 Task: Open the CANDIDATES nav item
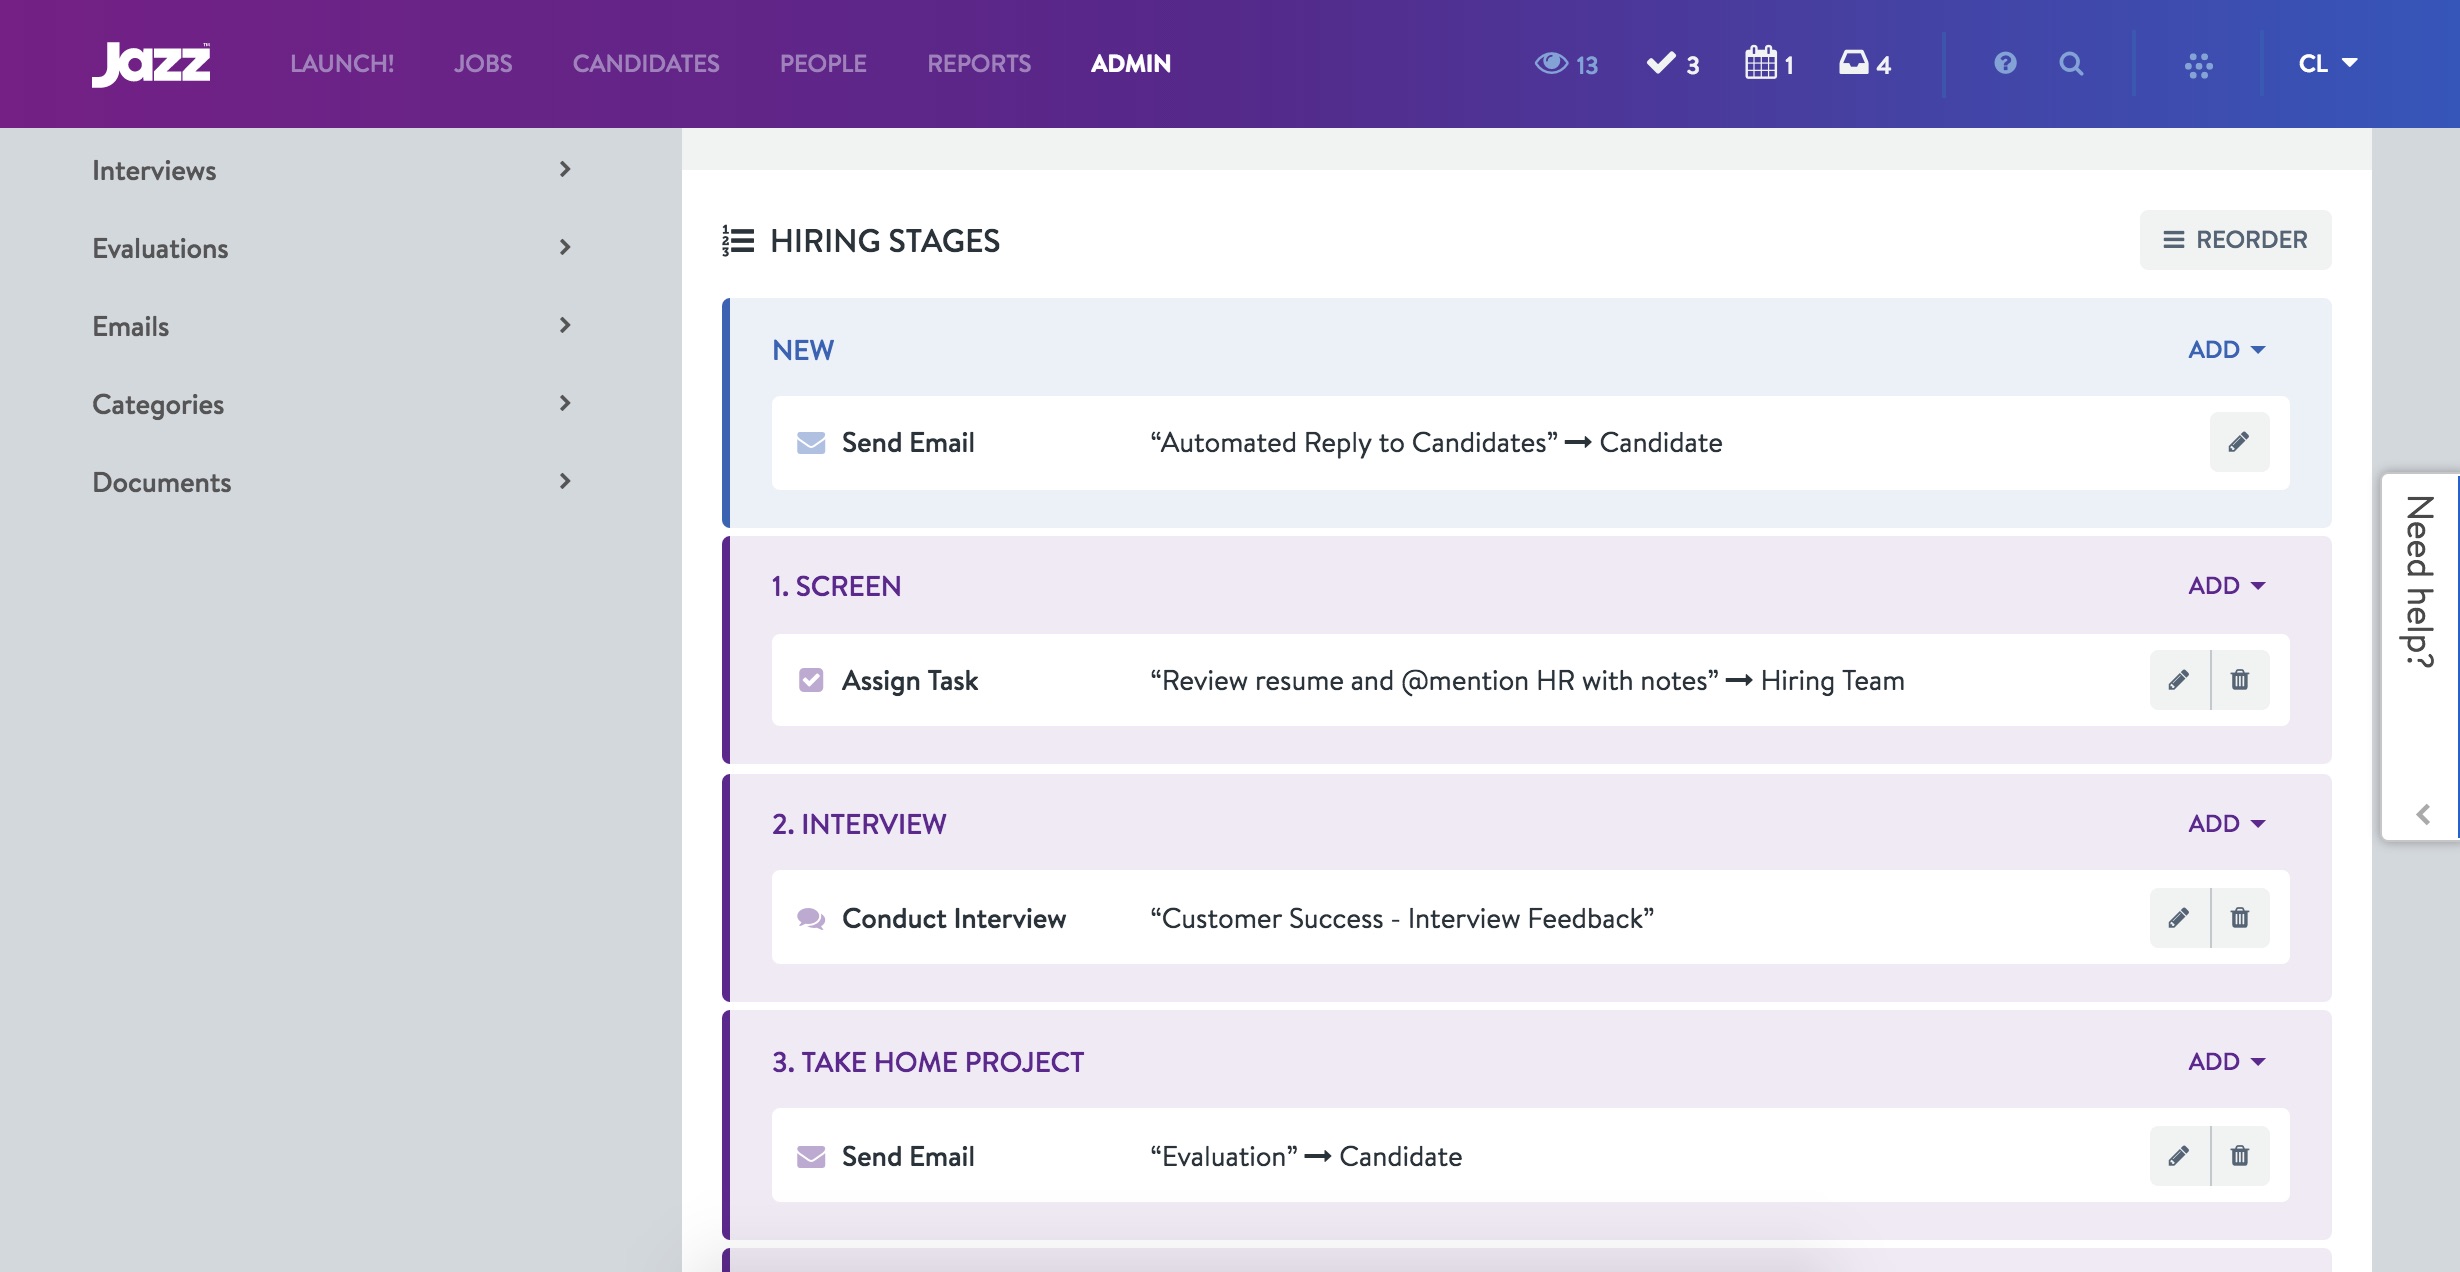(646, 64)
